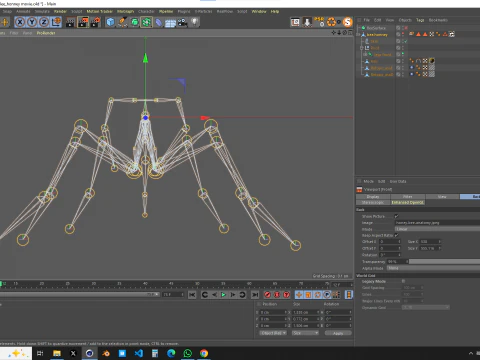Click the orange circular arrows plugin icon

coord(331,22)
